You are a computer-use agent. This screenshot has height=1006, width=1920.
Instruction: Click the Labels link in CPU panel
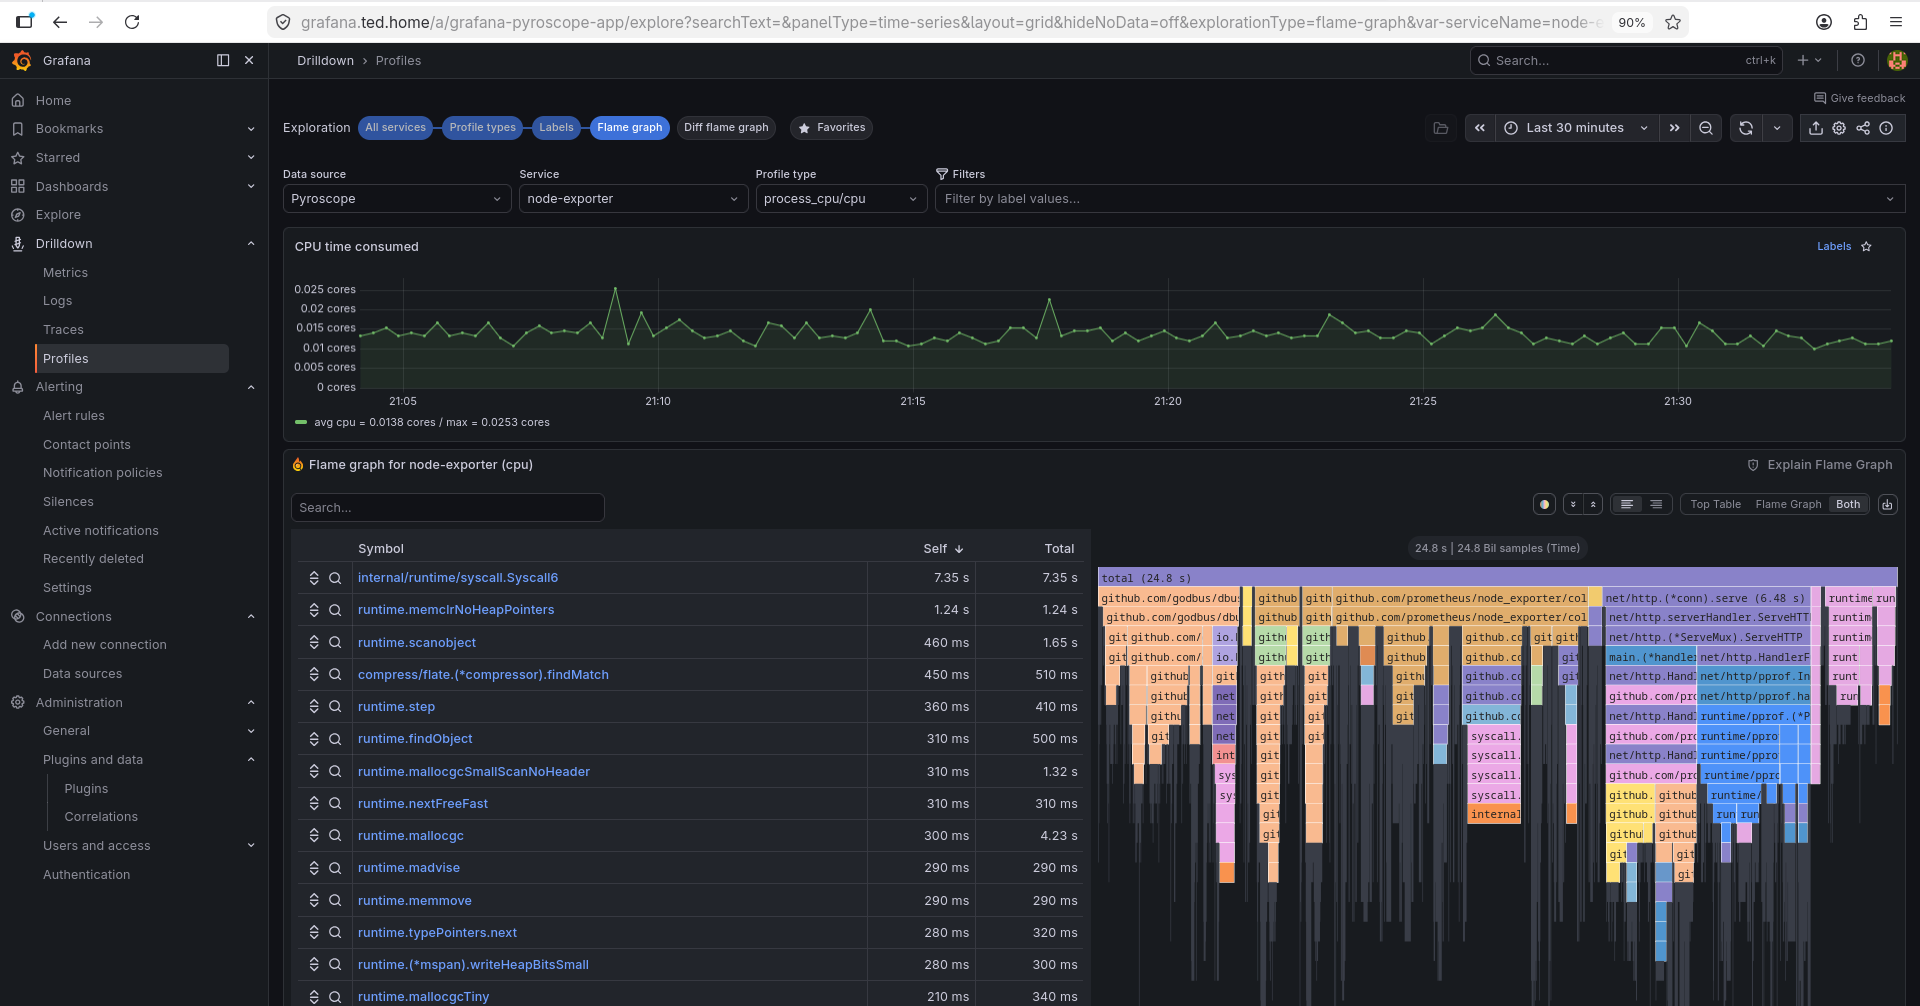pos(1834,247)
